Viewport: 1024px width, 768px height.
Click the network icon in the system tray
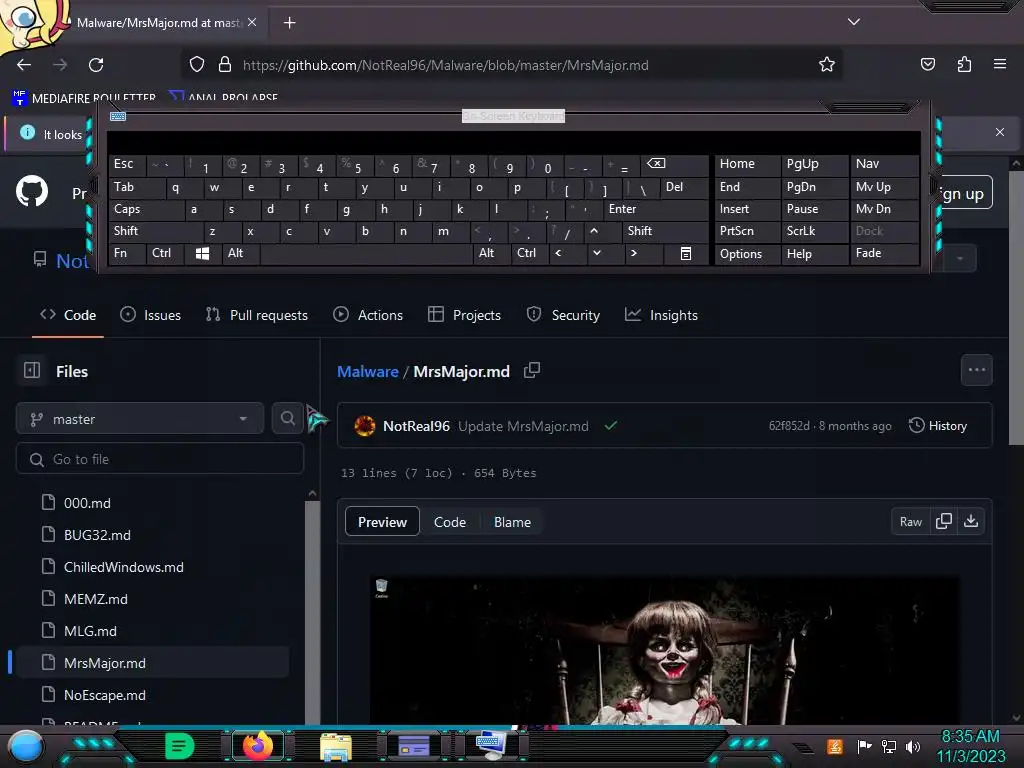(889, 746)
